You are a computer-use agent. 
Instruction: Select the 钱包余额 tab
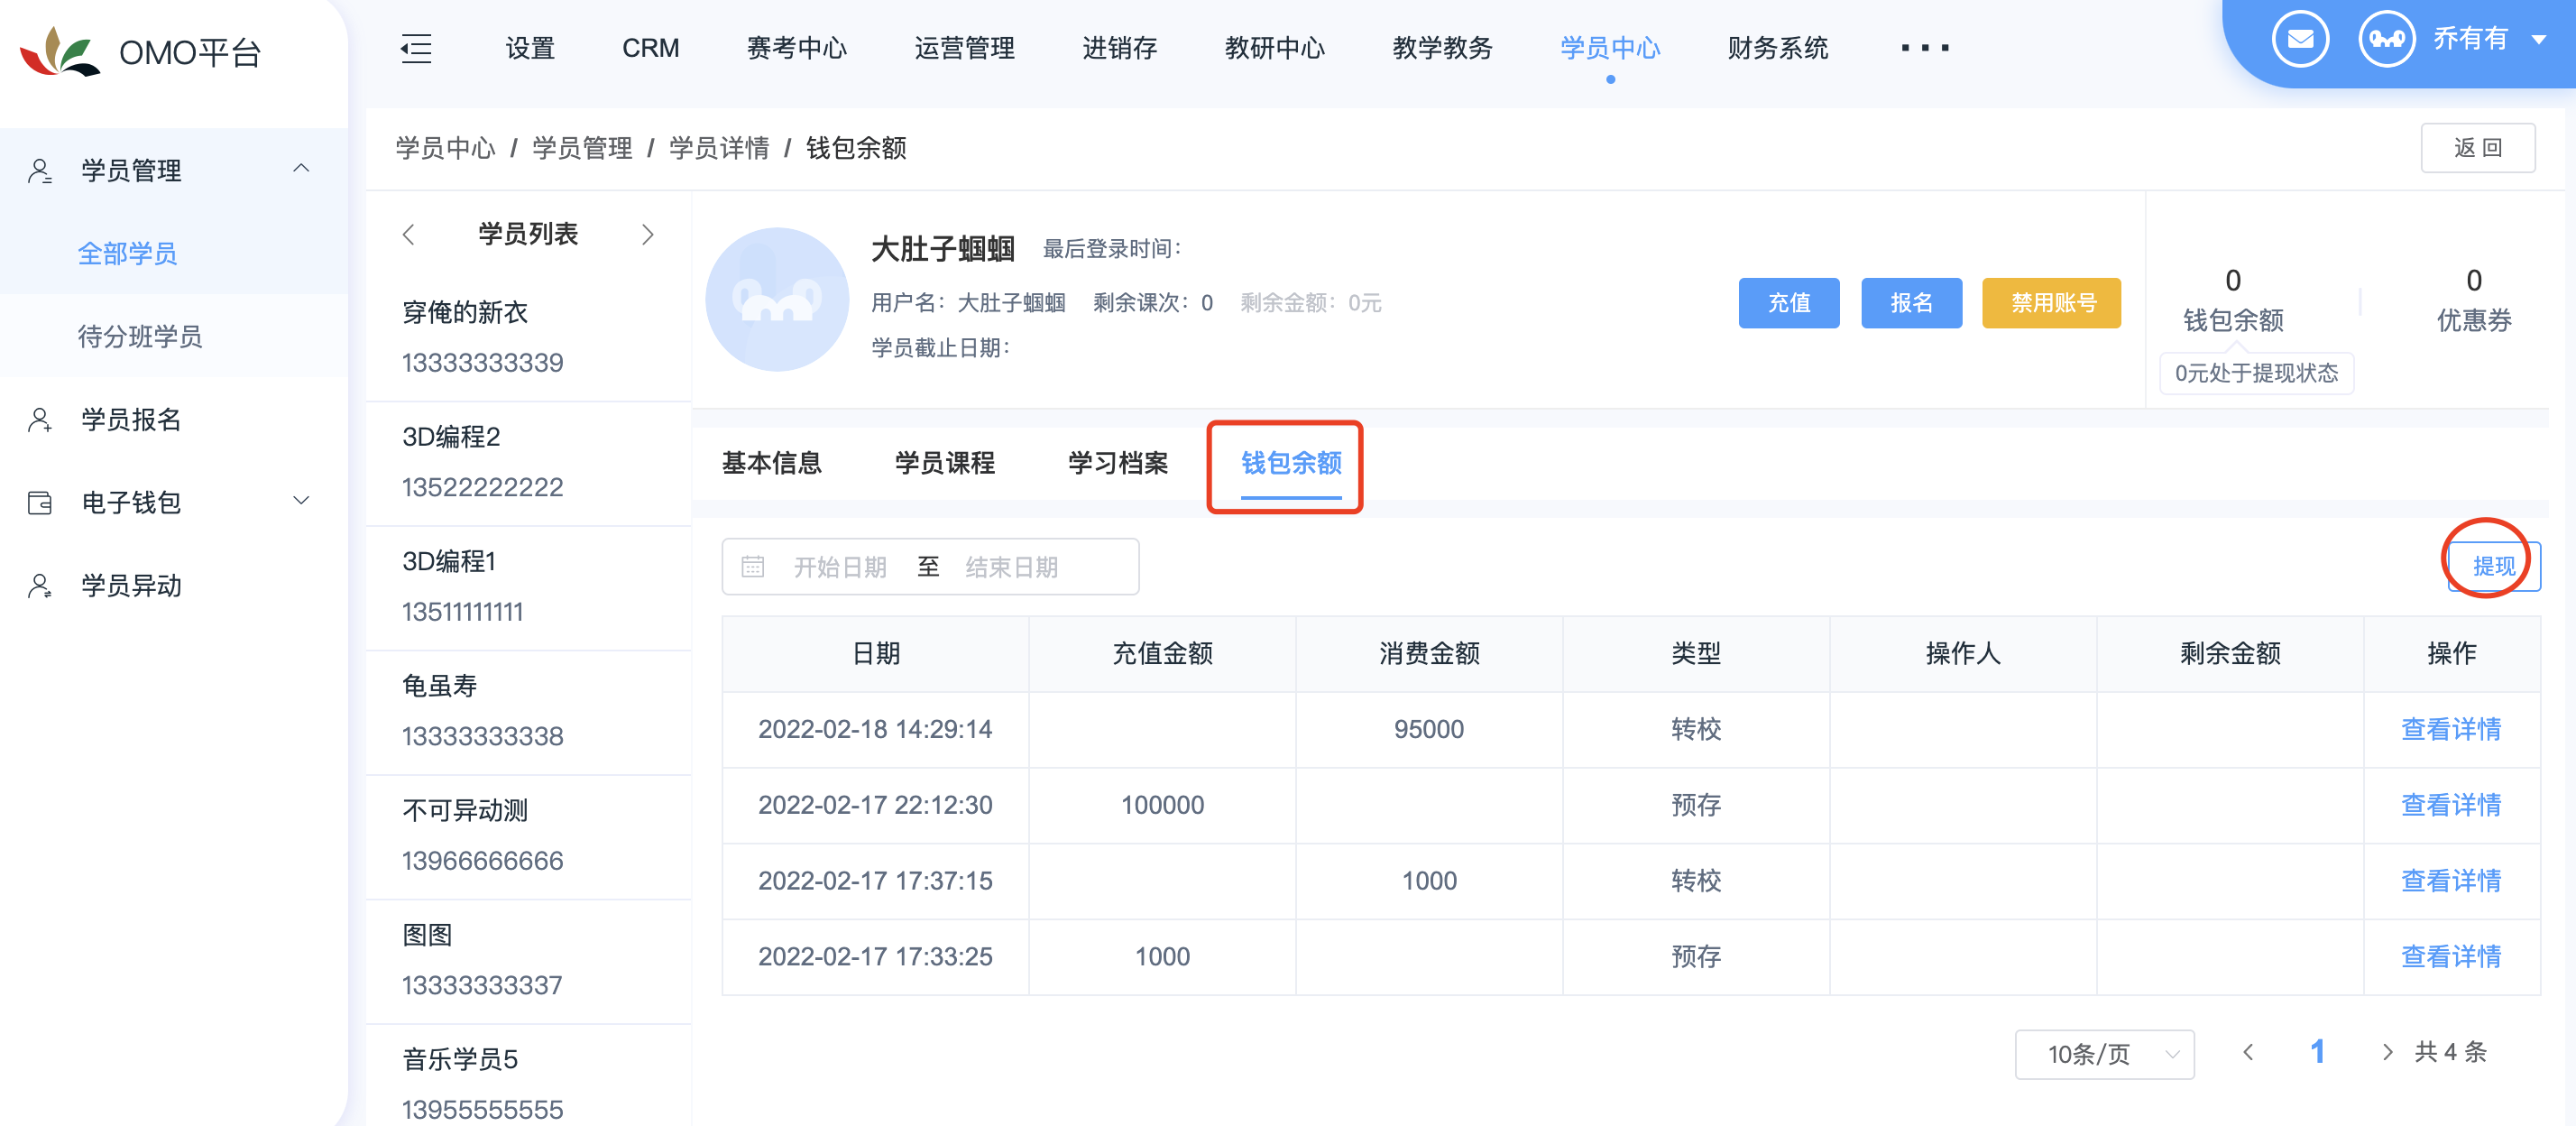[1291, 463]
